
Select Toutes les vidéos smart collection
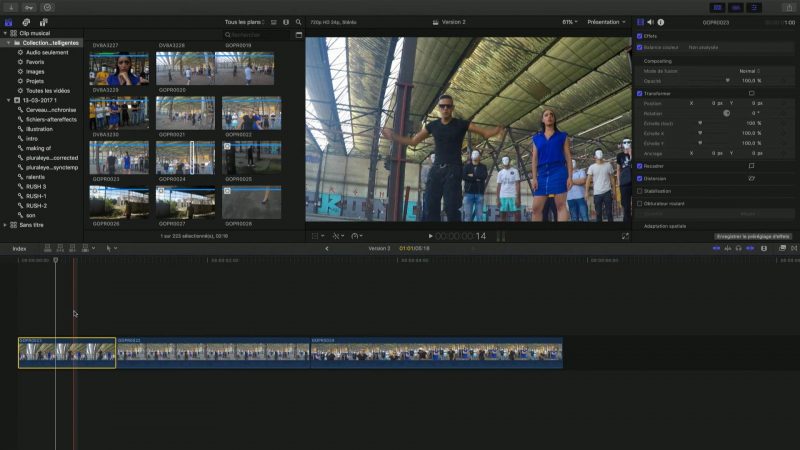point(47,91)
